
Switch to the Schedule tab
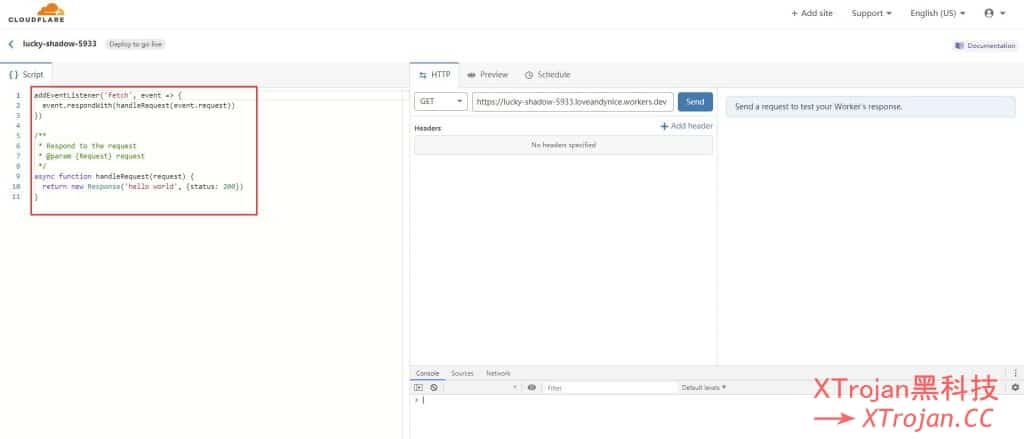(x=547, y=75)
